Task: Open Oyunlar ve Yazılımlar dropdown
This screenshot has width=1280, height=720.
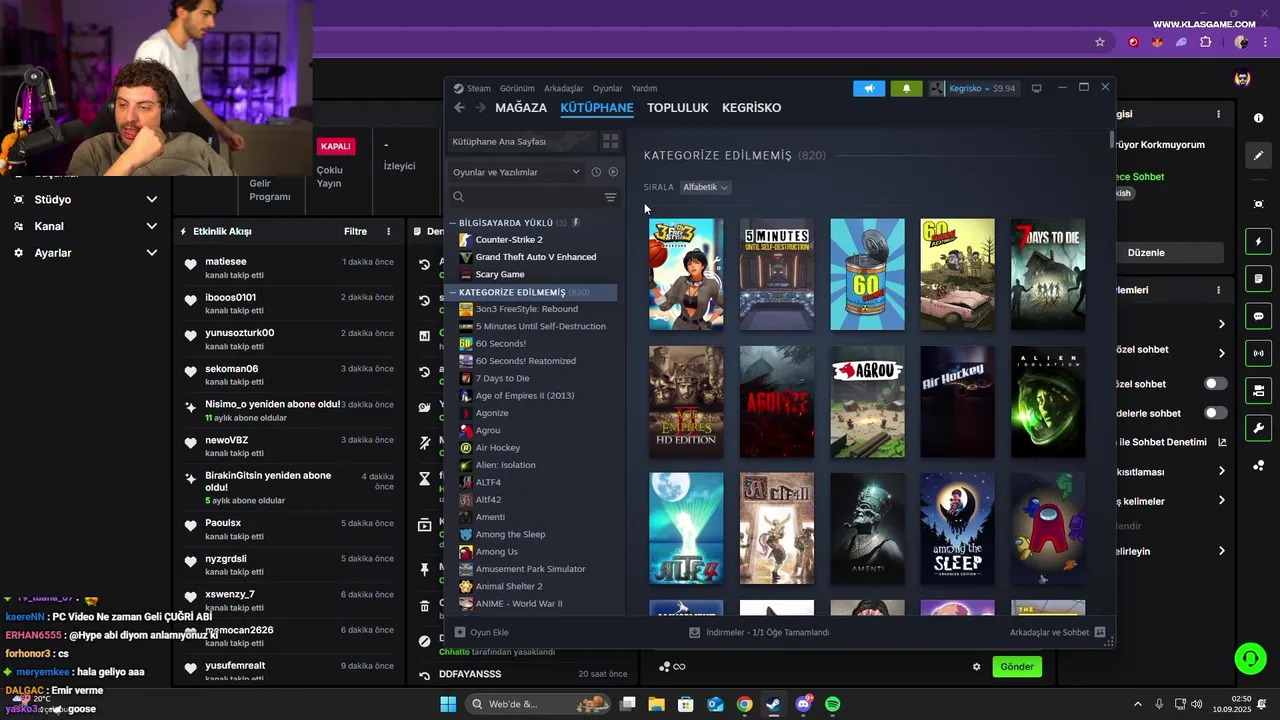Action: pos(516,172)
